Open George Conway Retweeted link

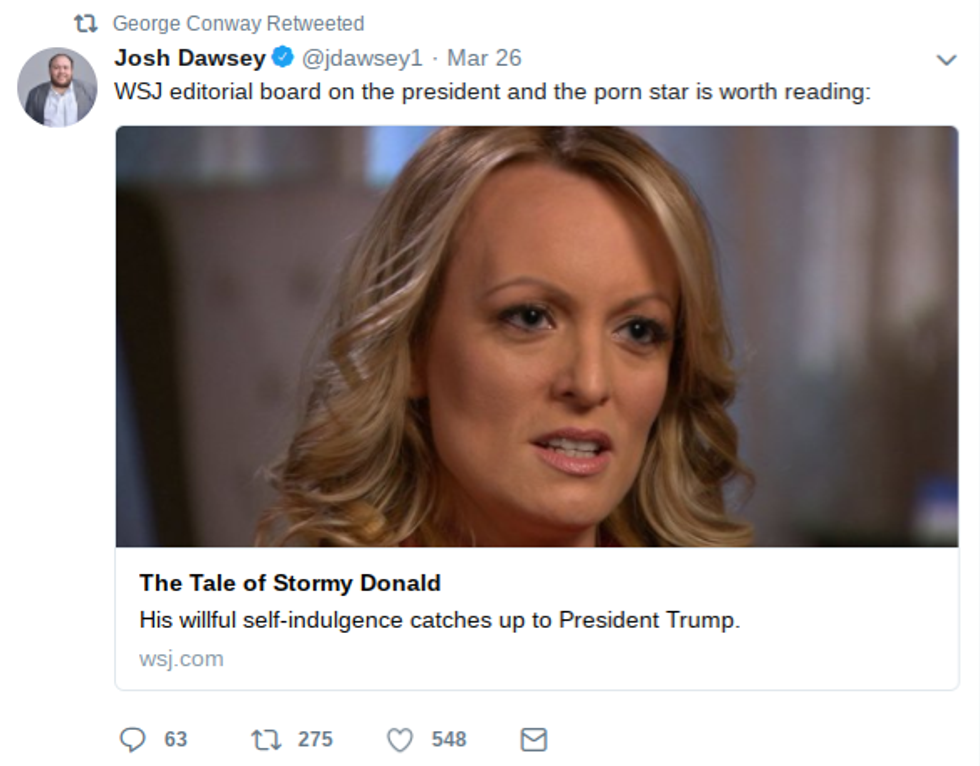tap(238, 23)
